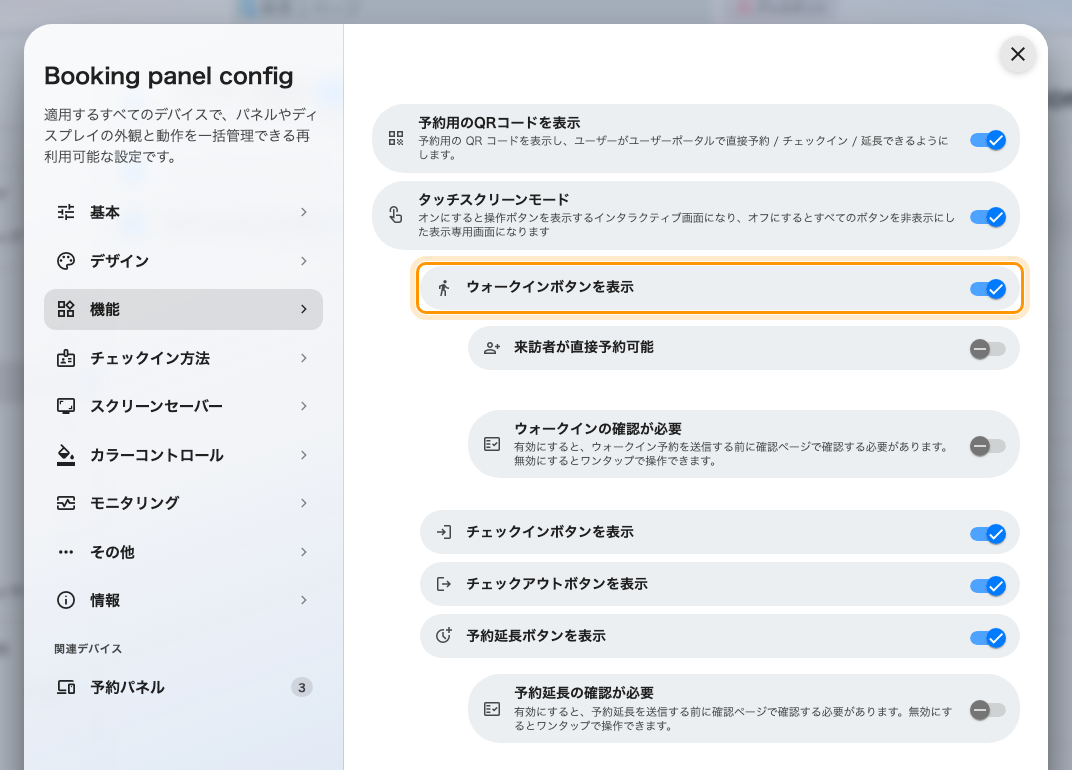This screenshot has width=1072, height=770.
Task: Toggle off 予約用のQRコードを表示 switch
Action: point(988,140)
